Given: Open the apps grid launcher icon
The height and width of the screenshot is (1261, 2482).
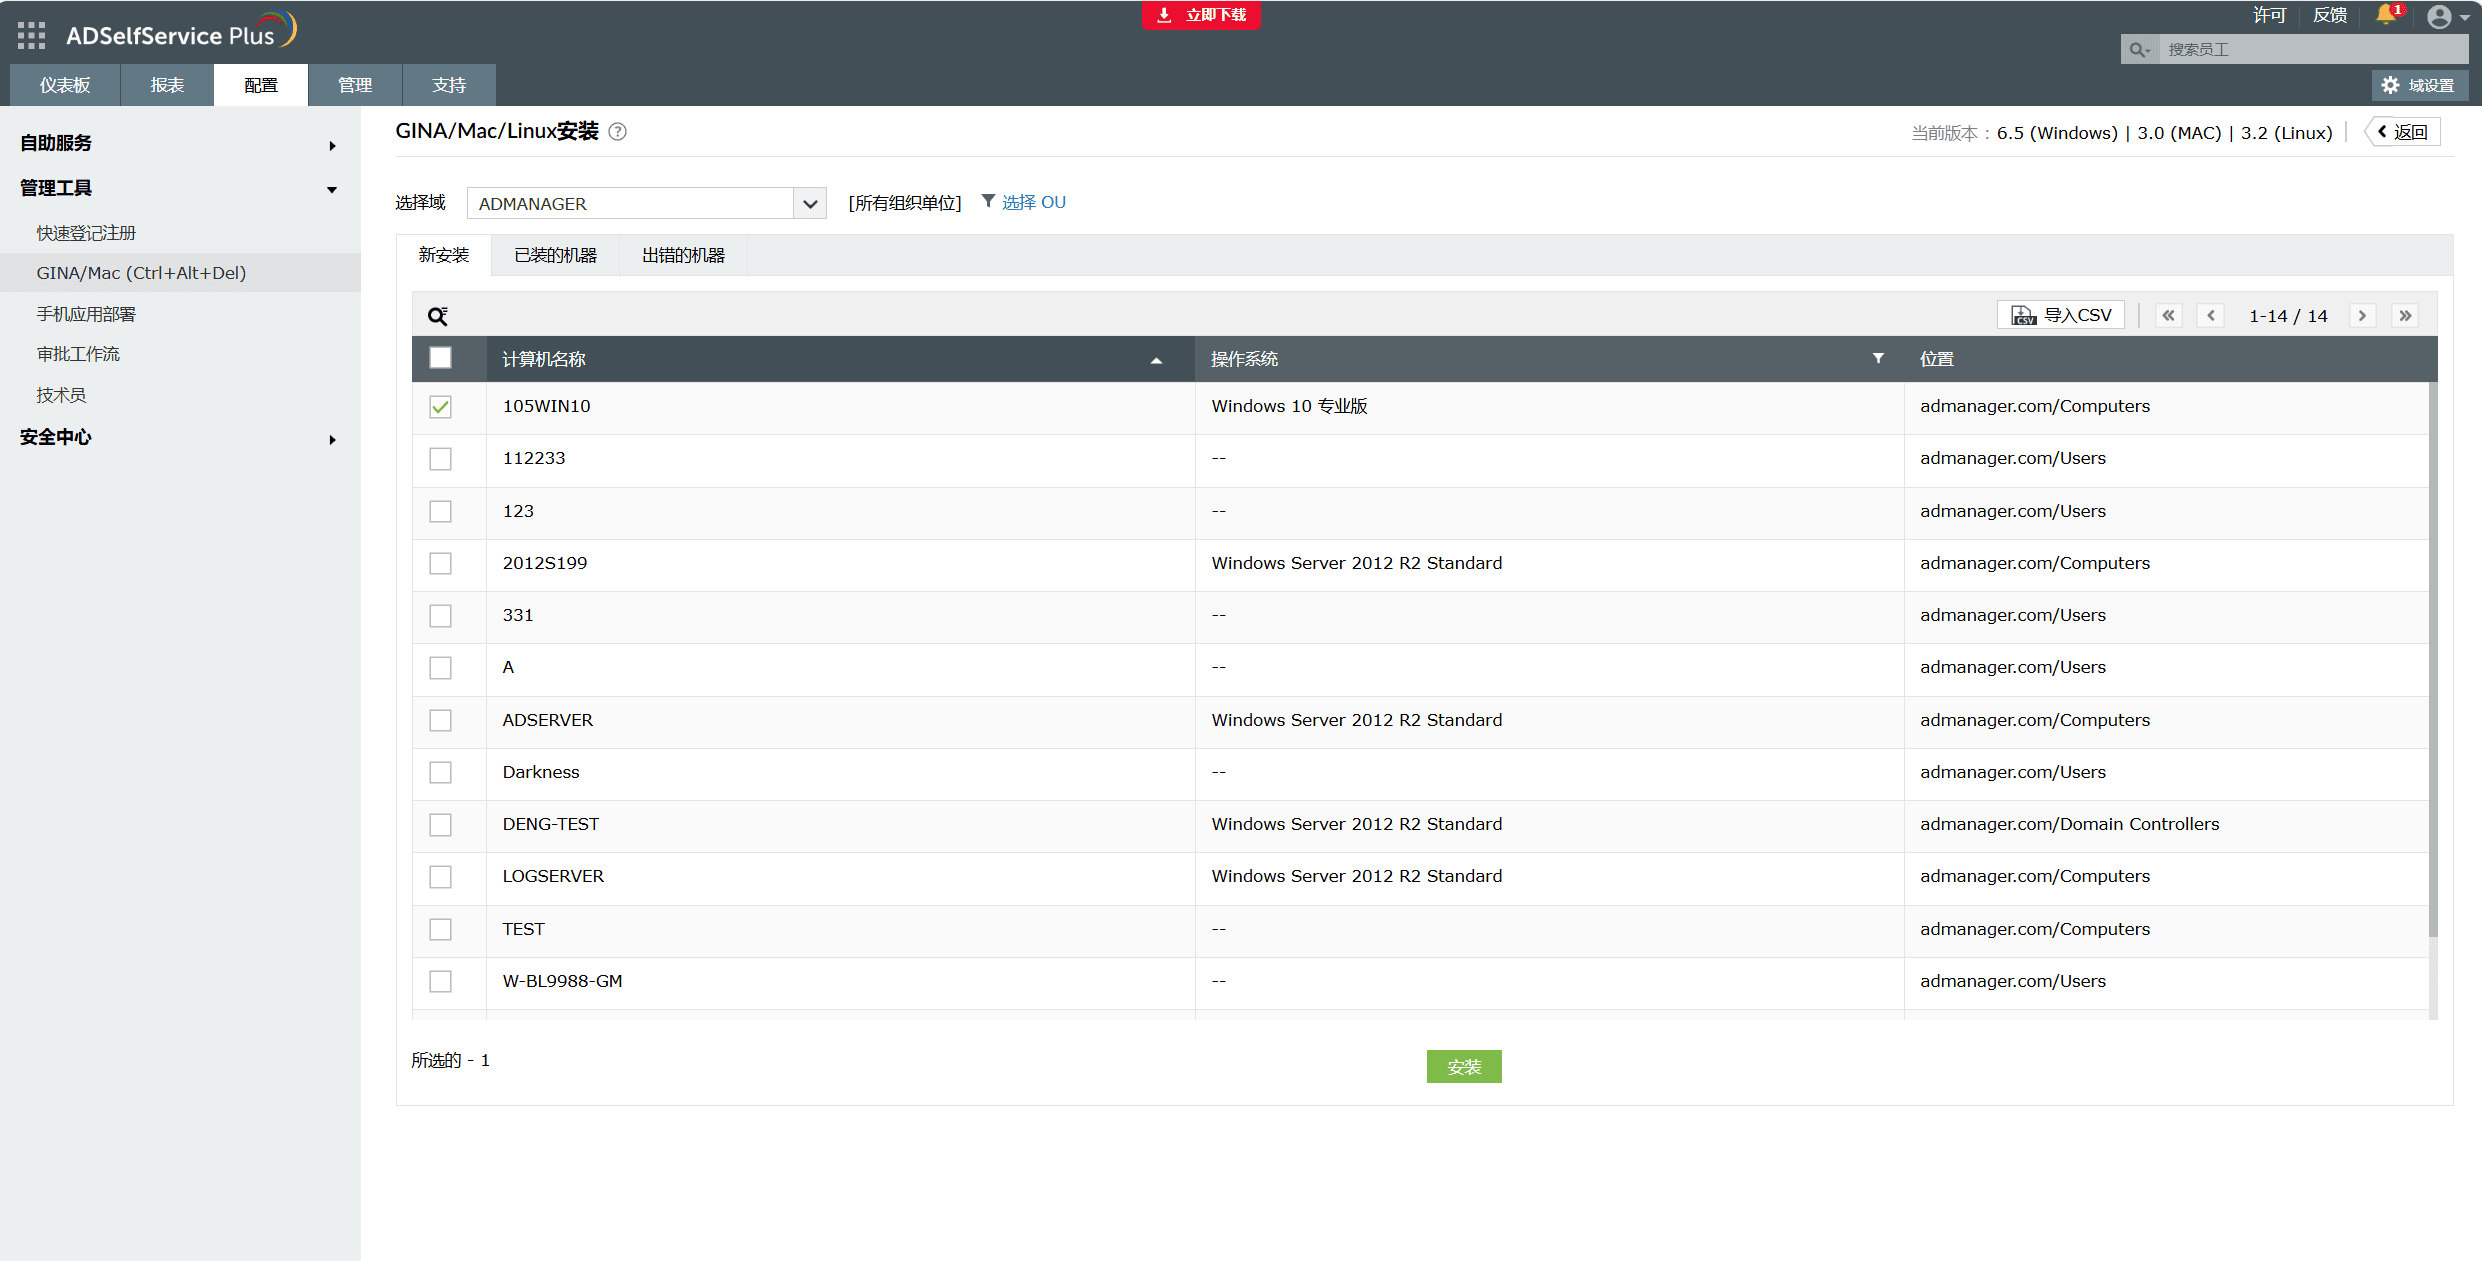Looking at the screenshot, I should [x=31, y=35].
